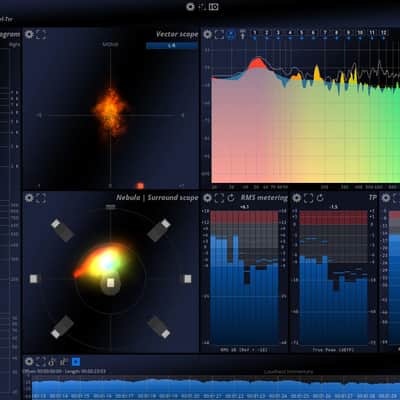The height and width of the screenshot is (400, 400).
Task: Select spectrum snapshot slot 6
Action: coord(313,34)
